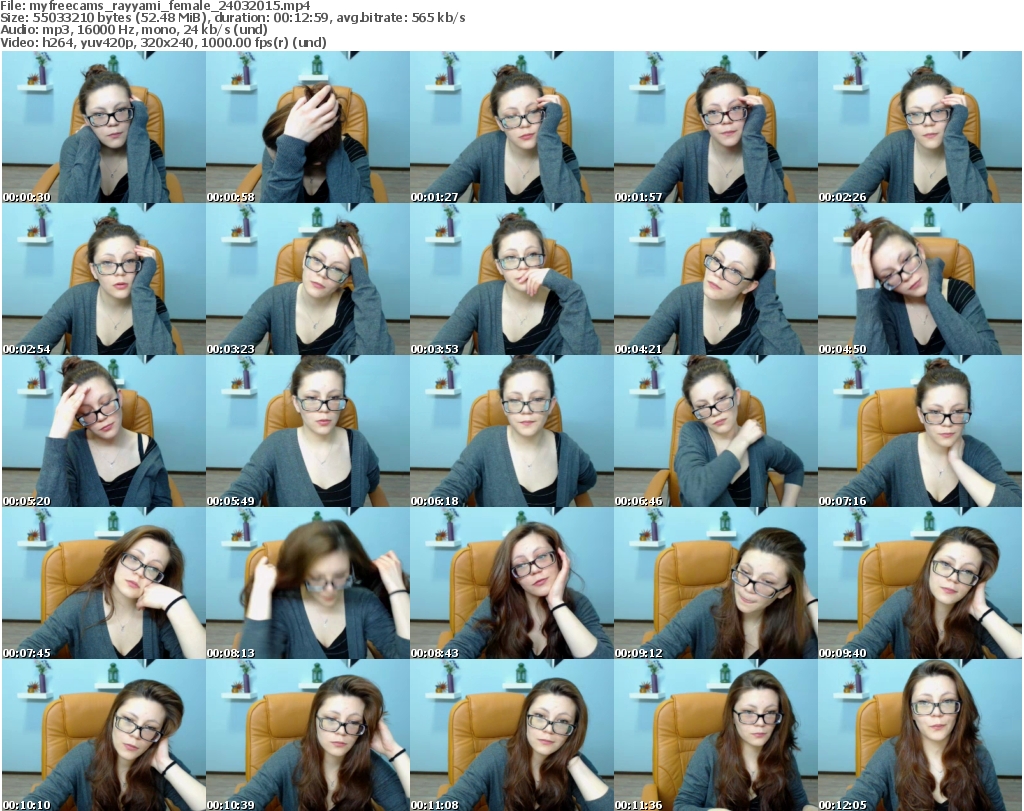Click the 'Size: 55033210 bytes' info line
This screenshot has height=811, width=1024.
click(x=232, y=18)
